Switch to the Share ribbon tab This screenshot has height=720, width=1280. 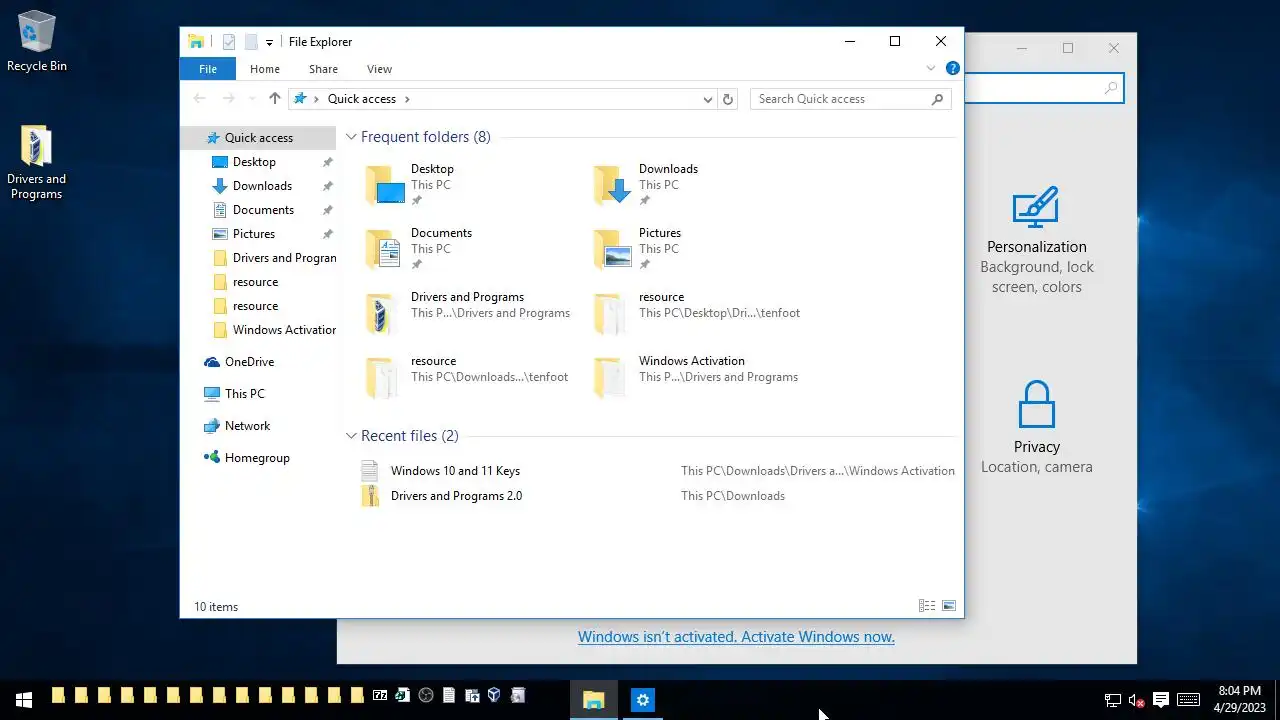pyautogui.click(x=323, y=69)
